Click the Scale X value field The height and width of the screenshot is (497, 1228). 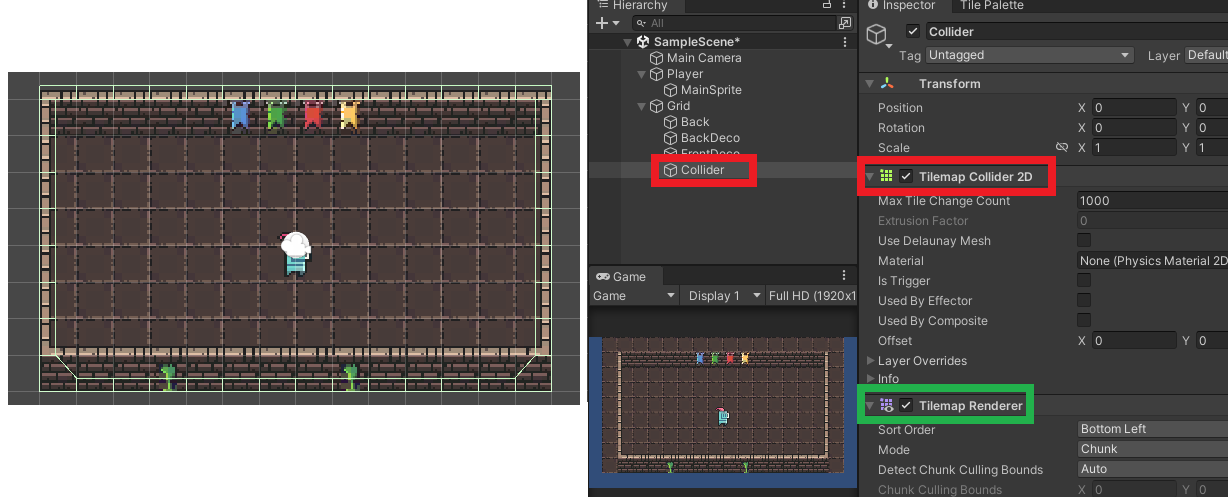1133,148
